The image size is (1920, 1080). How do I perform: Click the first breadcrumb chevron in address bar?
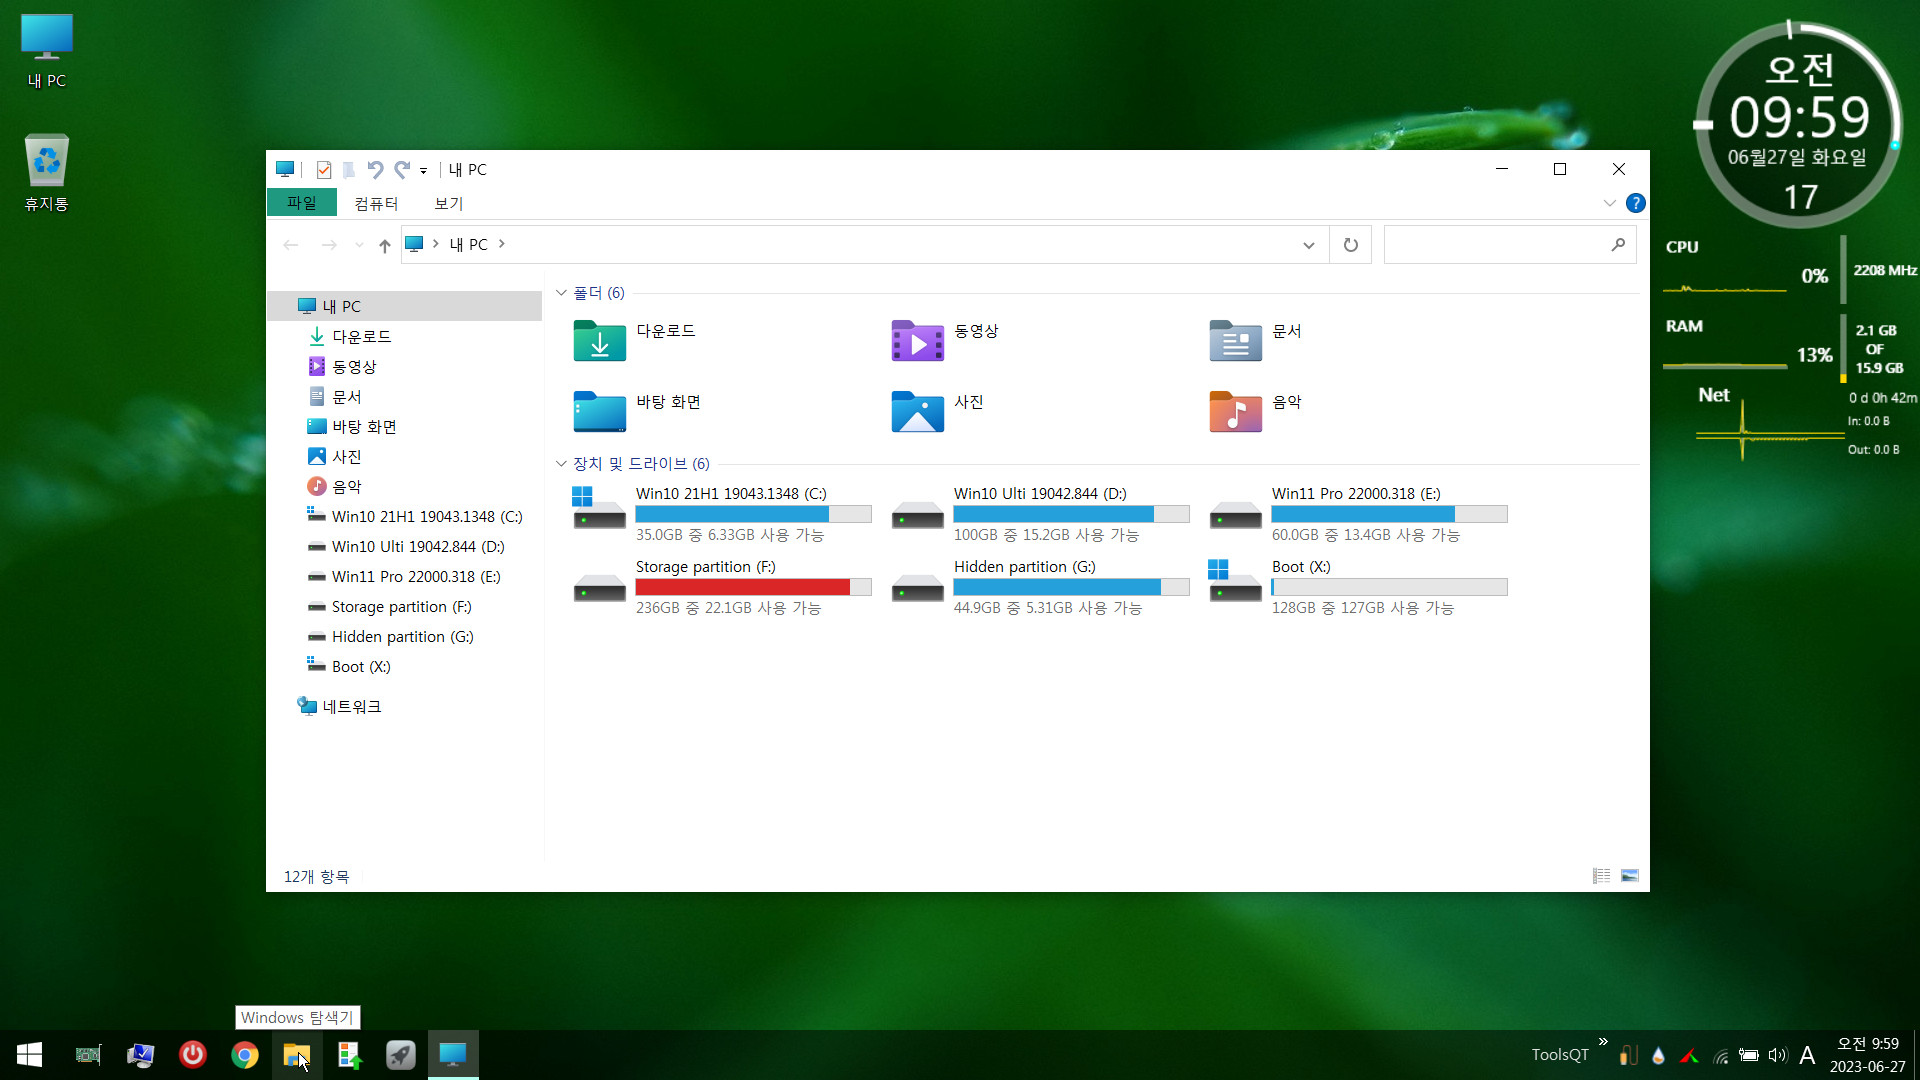(x=436, y=244)
